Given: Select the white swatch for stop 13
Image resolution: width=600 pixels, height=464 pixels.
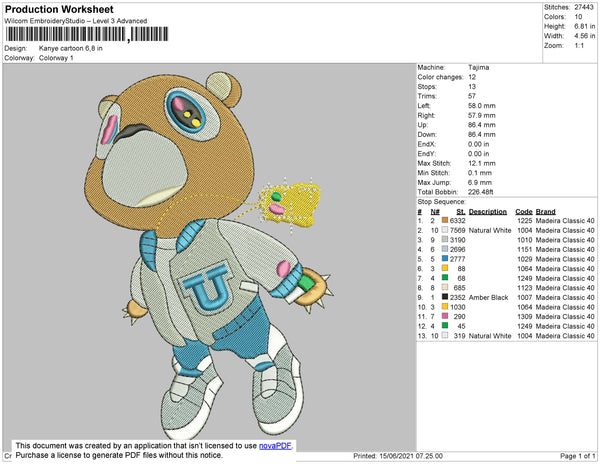Looking at the screenshot, I should 445,335.
